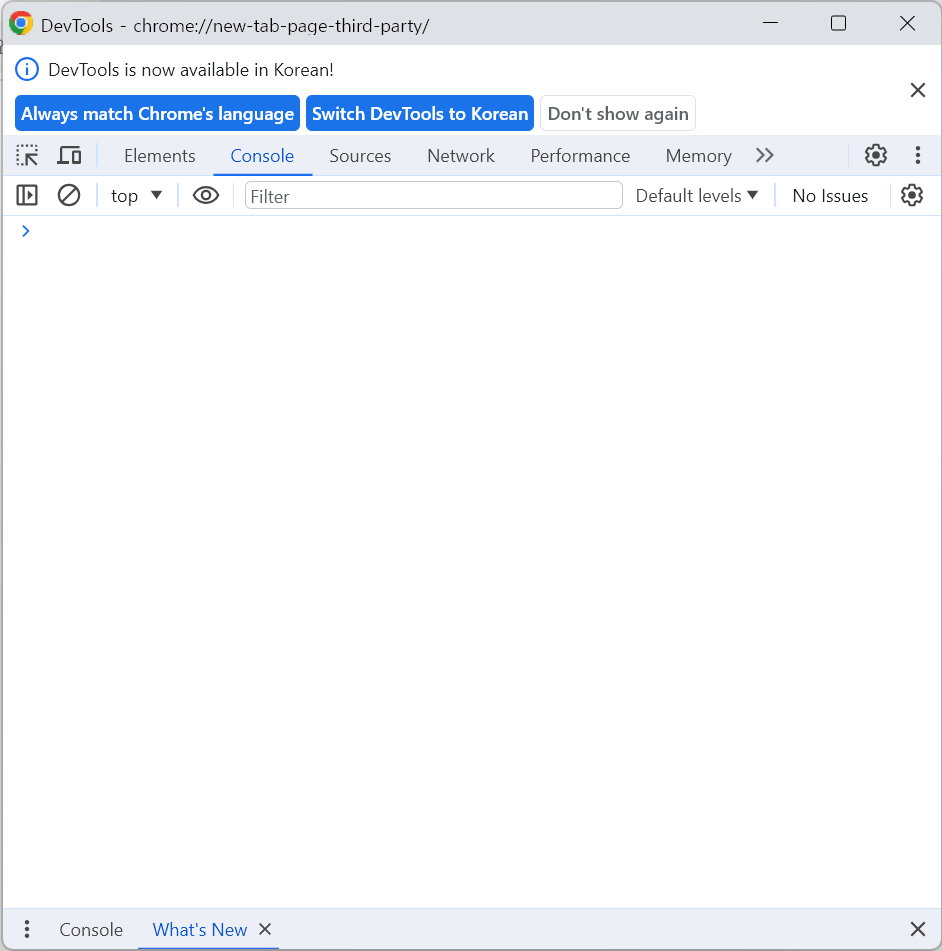This screenshot has width=942, height=951.
Task: Select the Console tab in the drawer
Action: 91,930
